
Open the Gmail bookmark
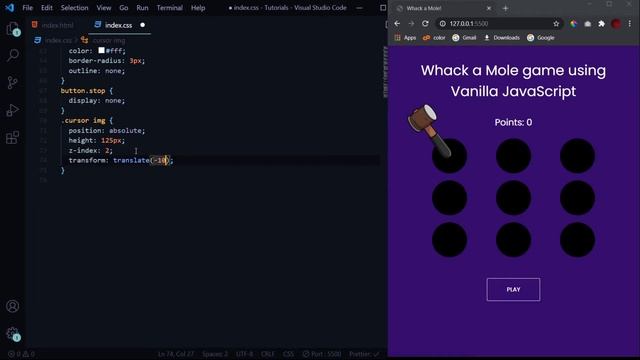pyautogui.click(x=464, y=38)
